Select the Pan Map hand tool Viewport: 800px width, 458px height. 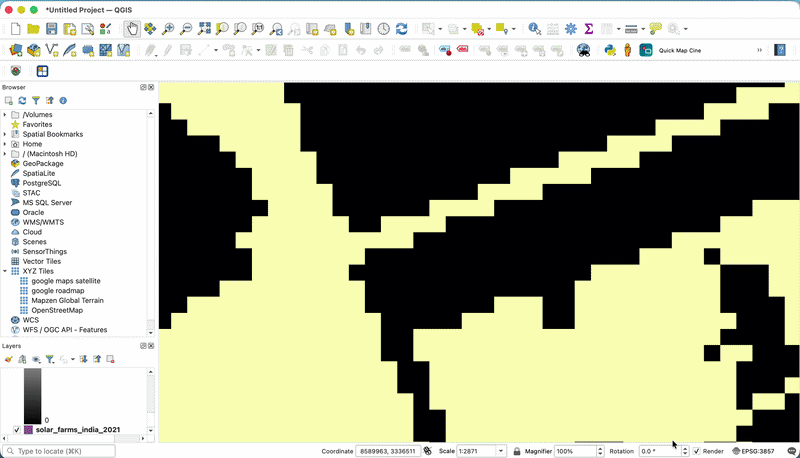point(132,29)
